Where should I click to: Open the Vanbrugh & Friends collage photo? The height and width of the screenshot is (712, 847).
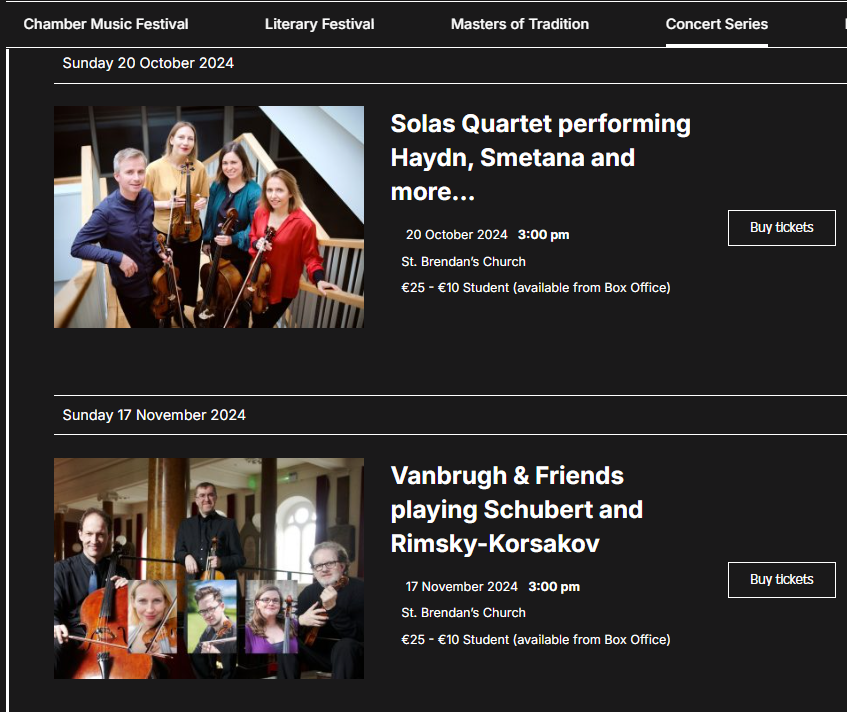coord(209,568)
